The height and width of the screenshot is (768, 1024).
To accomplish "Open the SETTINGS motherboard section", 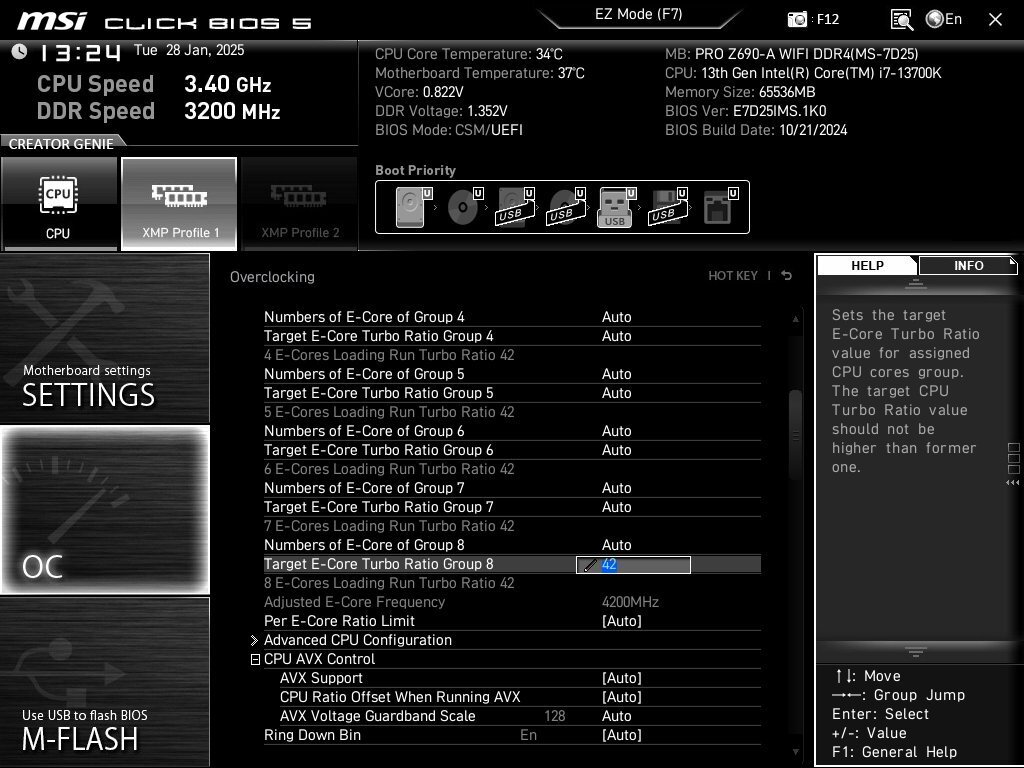I will click(x=104, y=338).
